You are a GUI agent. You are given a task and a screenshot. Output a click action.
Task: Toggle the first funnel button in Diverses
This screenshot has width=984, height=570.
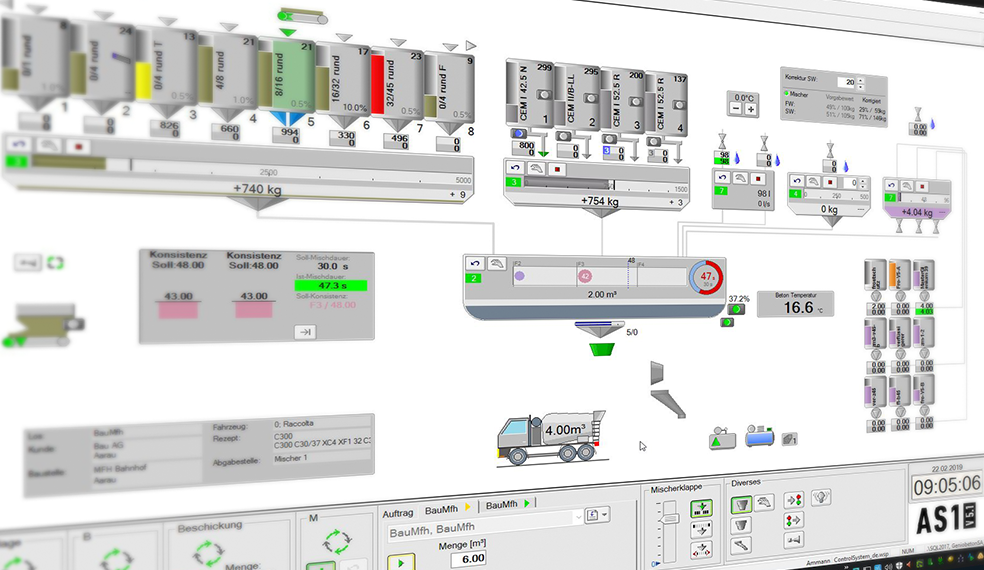pyautogui.click(x=742, y=504)
